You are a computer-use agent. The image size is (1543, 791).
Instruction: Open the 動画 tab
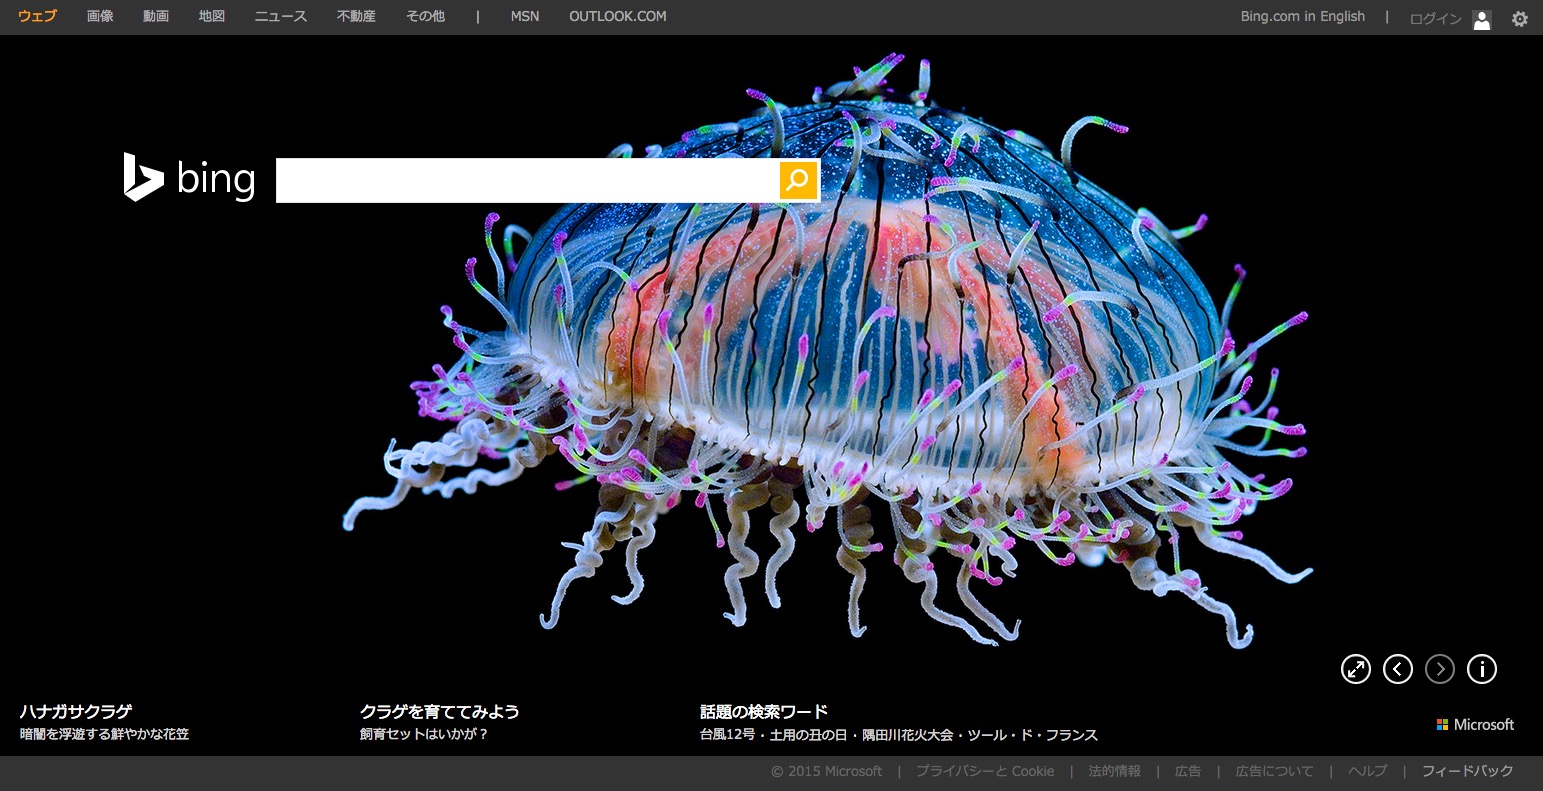156,17
